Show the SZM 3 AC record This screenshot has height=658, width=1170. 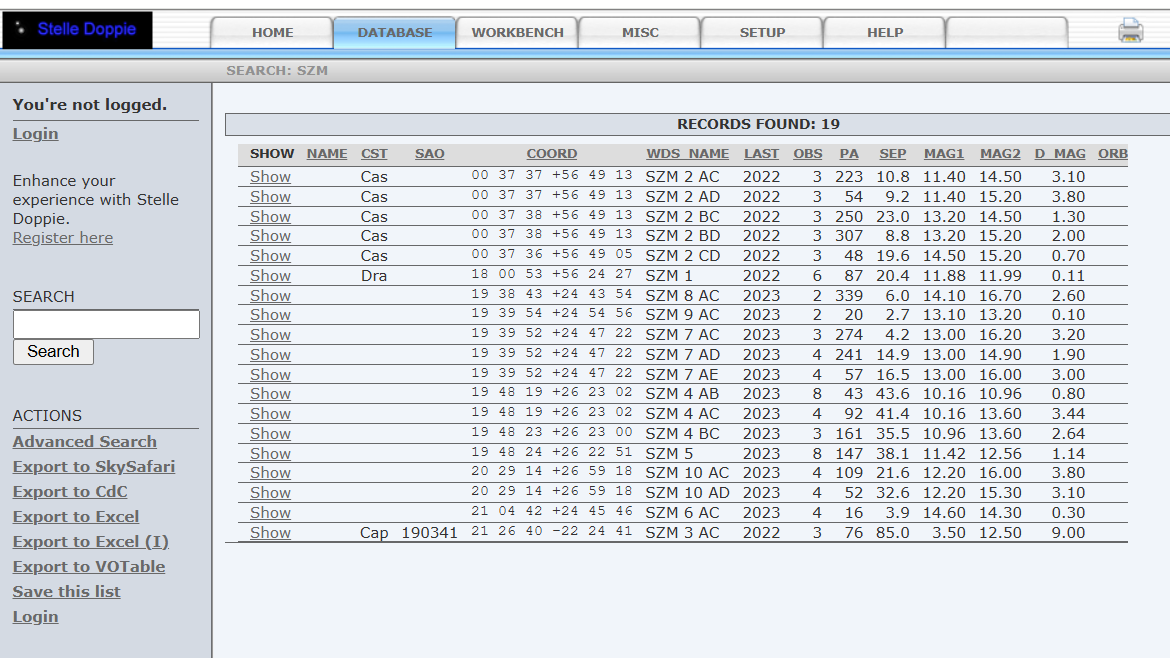point(270,533)
